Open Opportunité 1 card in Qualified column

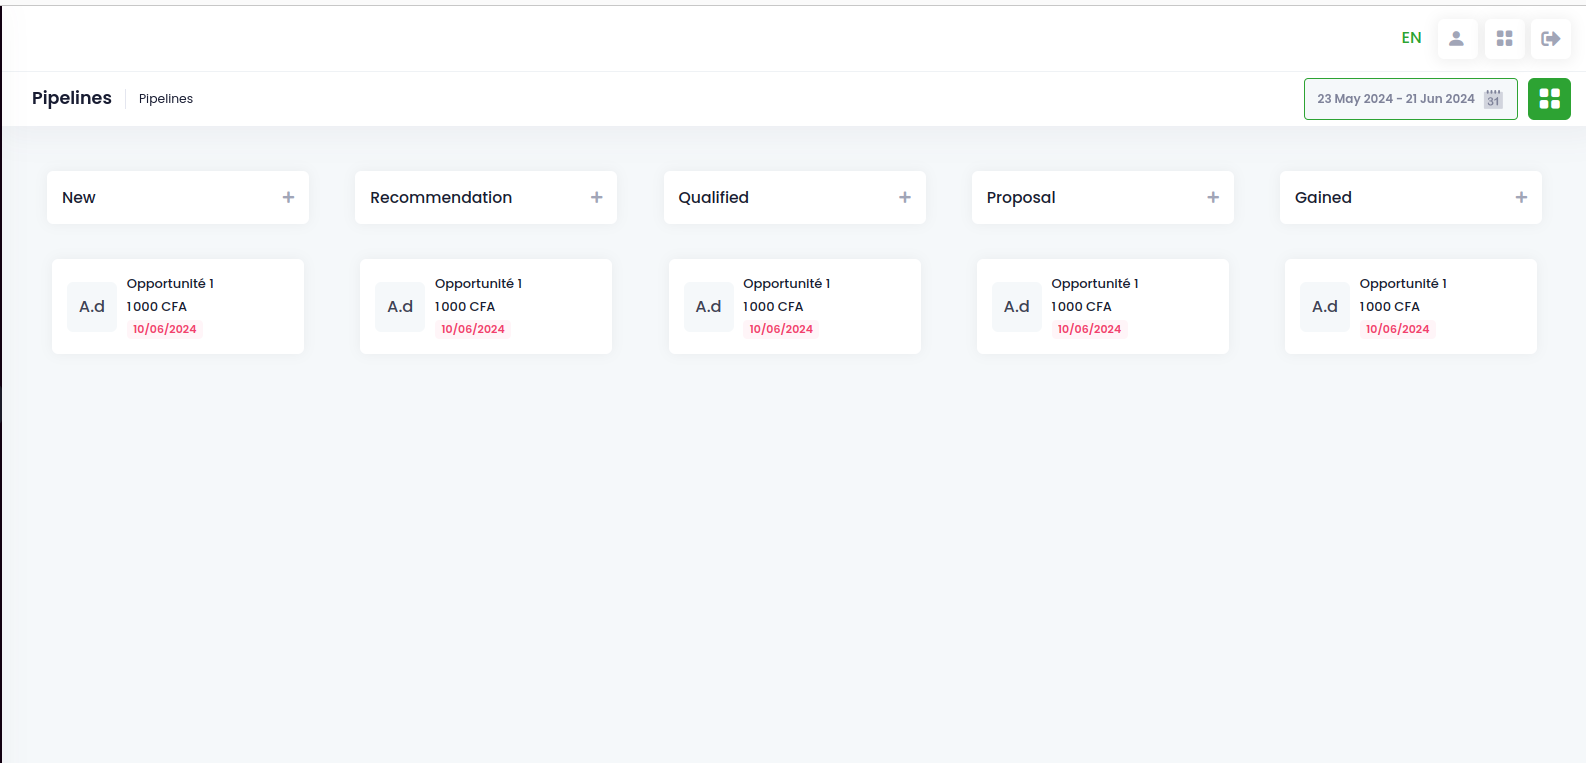795,306
